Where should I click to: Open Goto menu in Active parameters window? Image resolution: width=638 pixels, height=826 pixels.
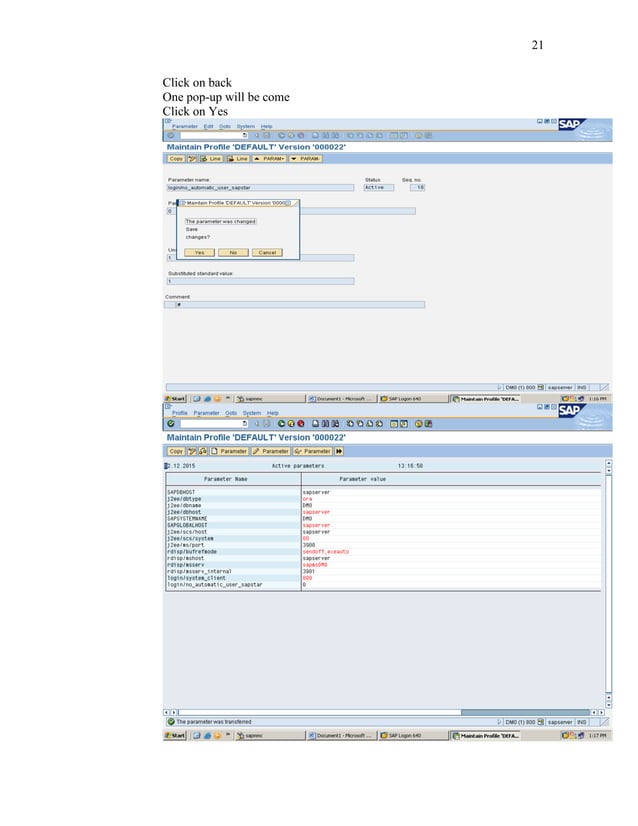231,413
